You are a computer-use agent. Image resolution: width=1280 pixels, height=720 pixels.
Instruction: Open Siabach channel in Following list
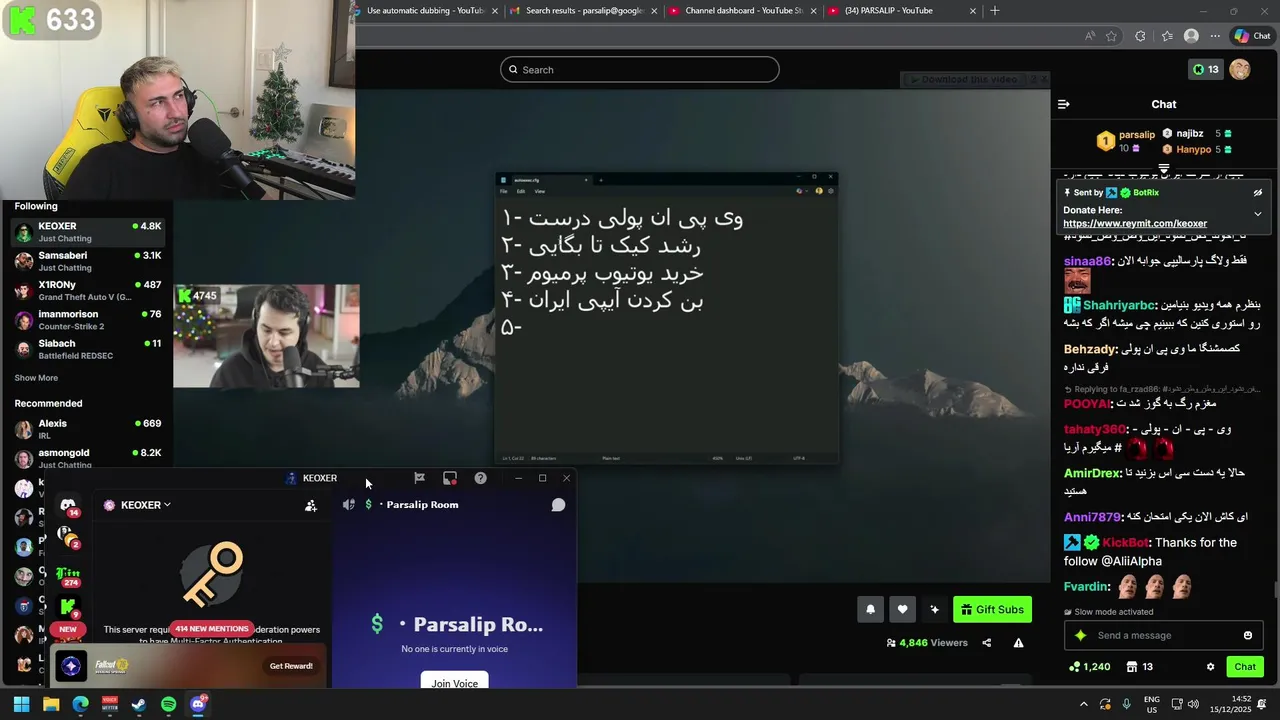88,349
